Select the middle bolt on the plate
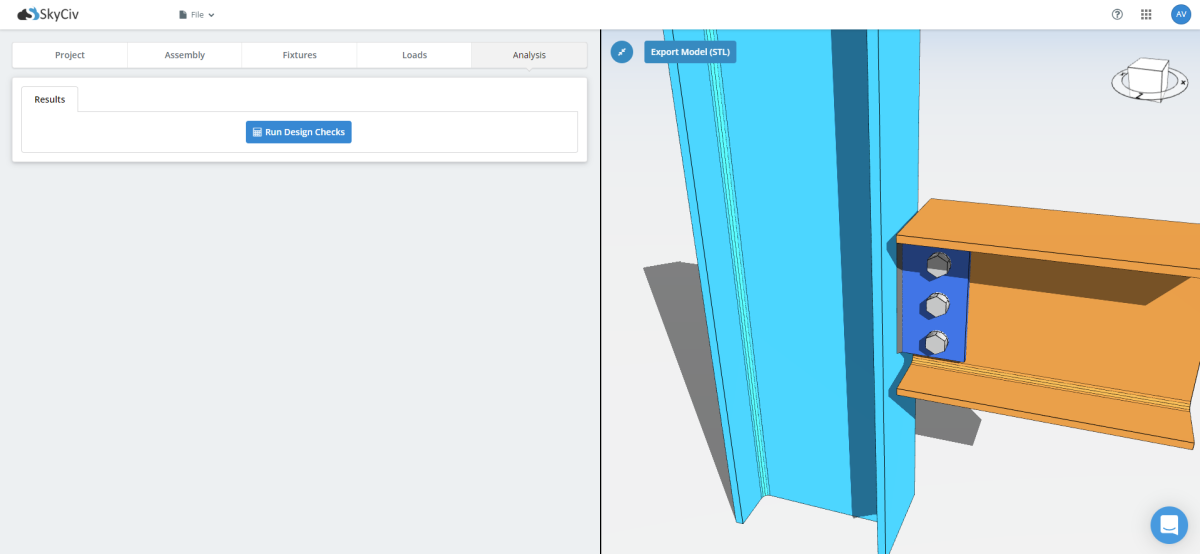1200x554 pixels. (x=937, y=304)
